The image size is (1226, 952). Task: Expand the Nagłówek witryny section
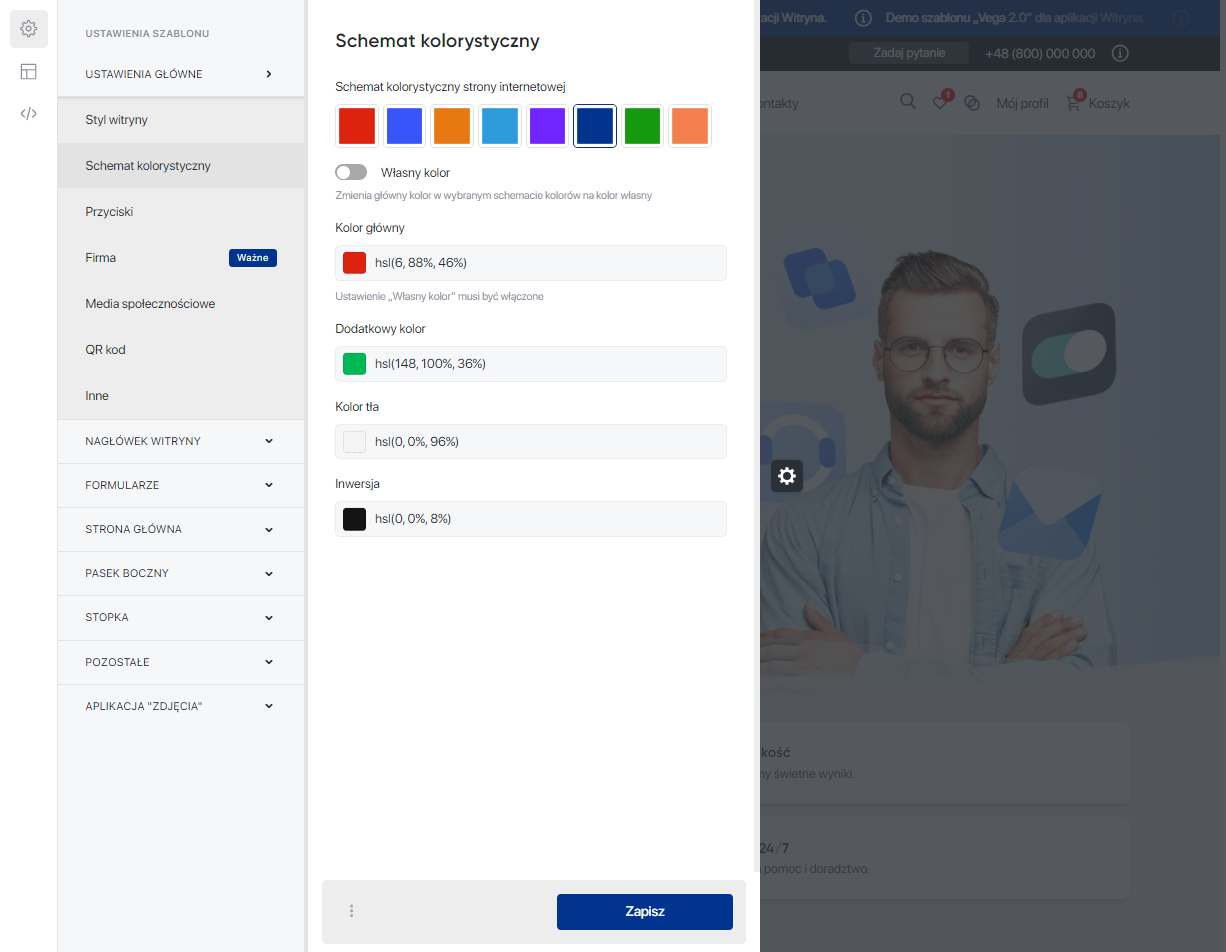tap(180, 441)
